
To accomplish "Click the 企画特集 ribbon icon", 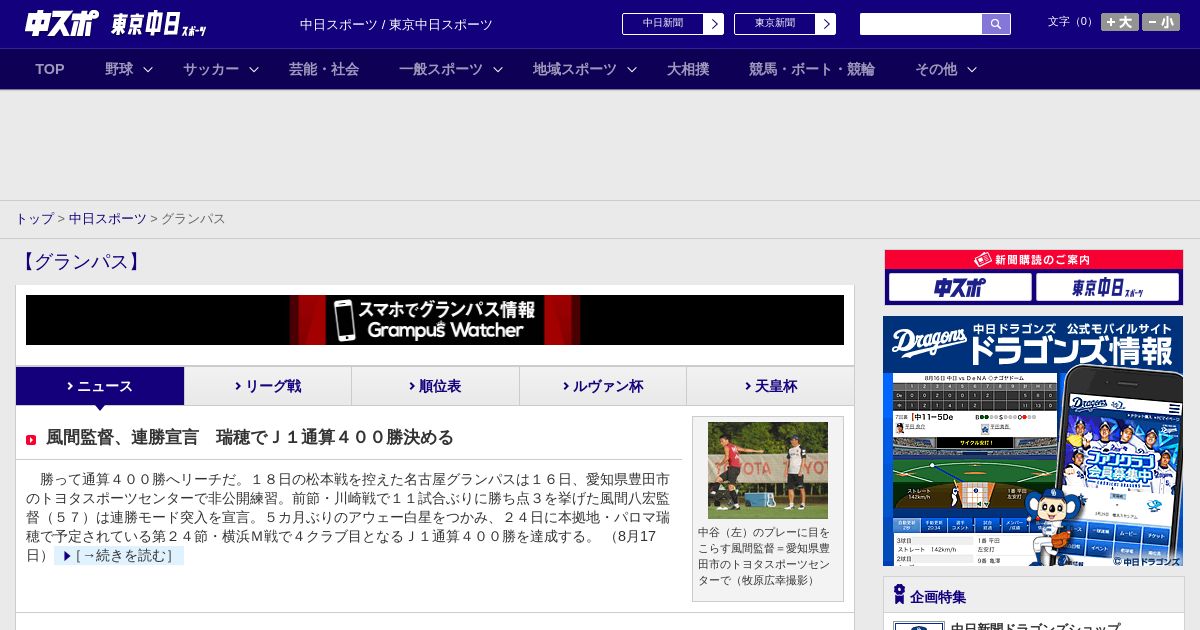I will pos(899,595).
